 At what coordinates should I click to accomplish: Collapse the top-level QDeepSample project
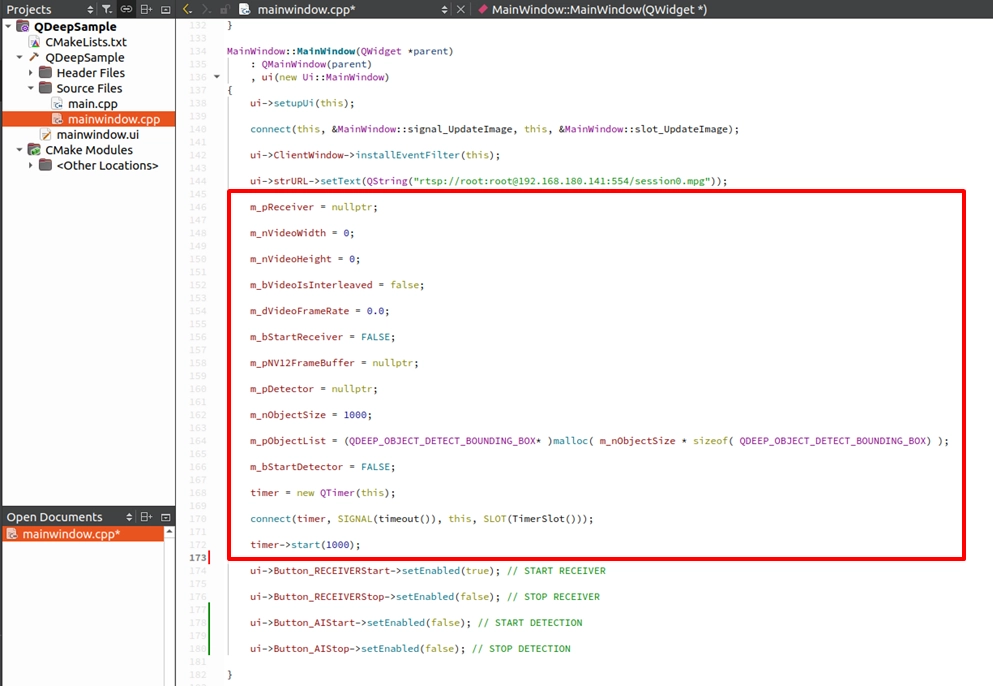[x=8, y=26]
